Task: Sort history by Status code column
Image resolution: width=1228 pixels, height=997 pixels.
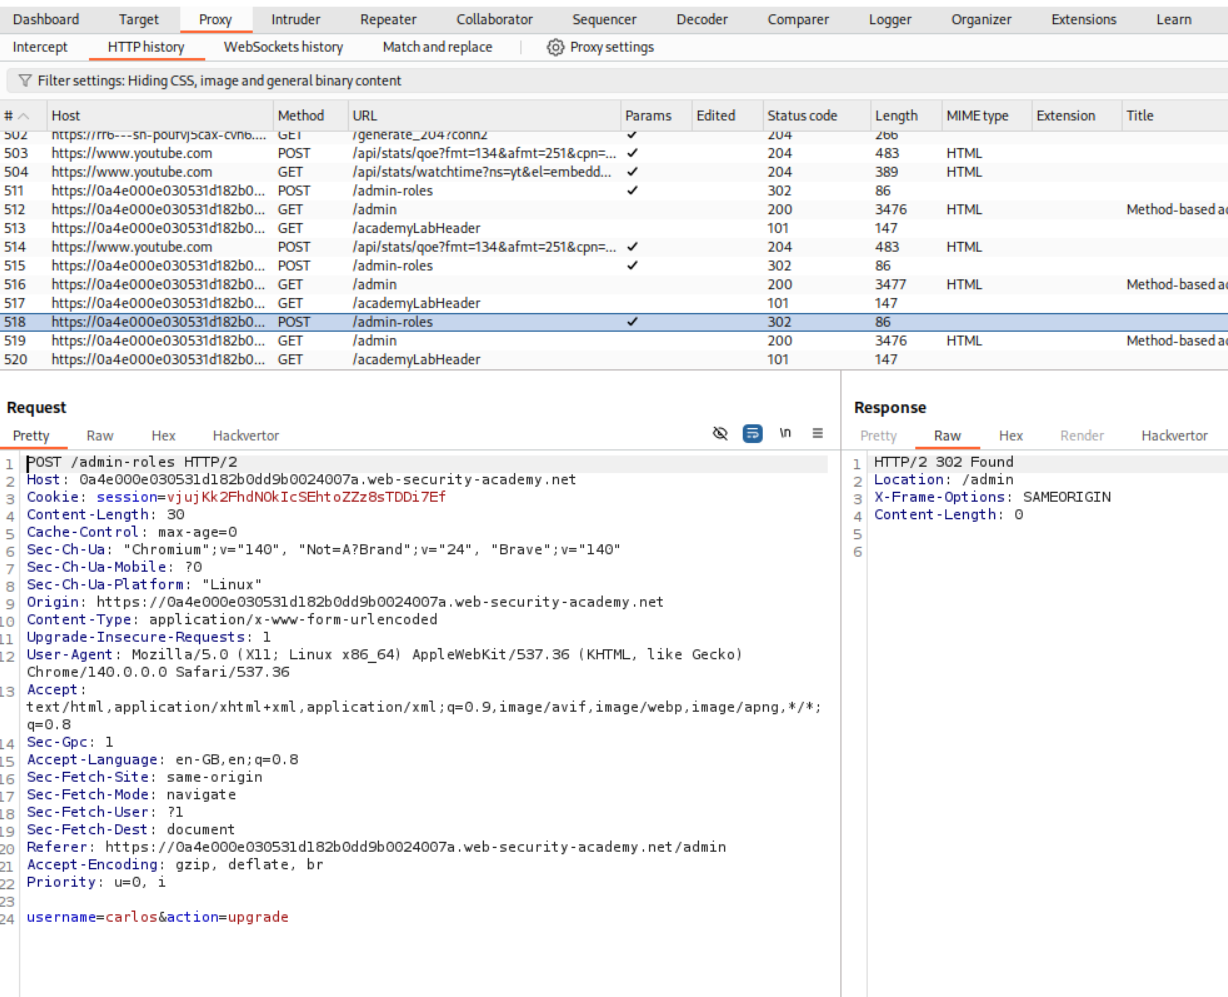Action: tap(802, 116)
